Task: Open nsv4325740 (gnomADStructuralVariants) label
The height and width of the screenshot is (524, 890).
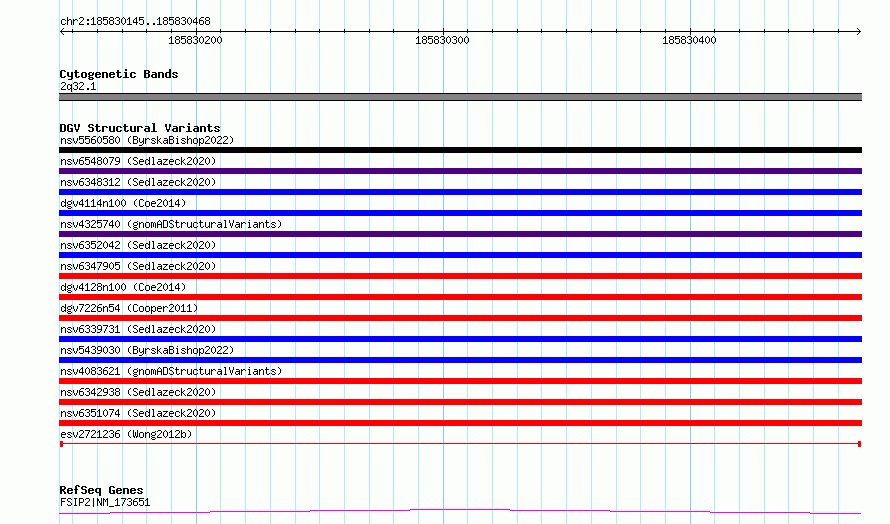Action: pyautogui.click(x=171, y=224)
